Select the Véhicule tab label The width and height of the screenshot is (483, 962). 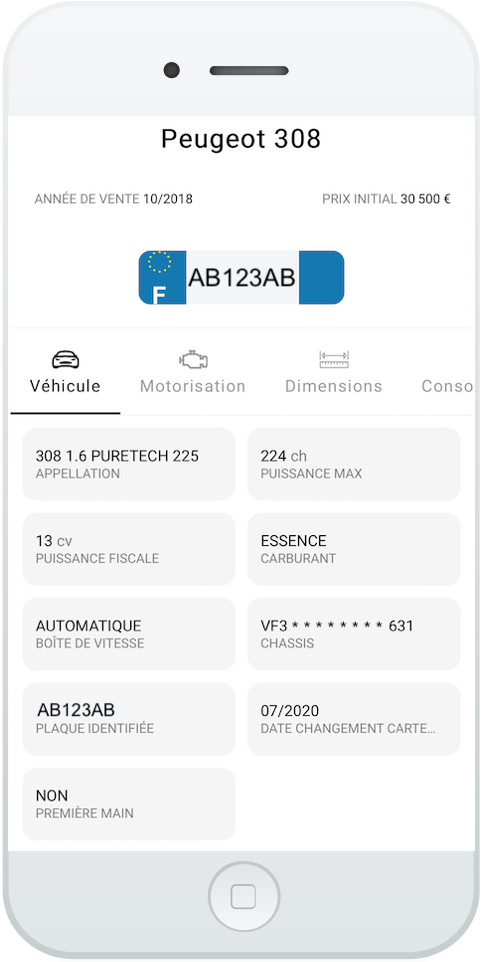click(65, 386)
